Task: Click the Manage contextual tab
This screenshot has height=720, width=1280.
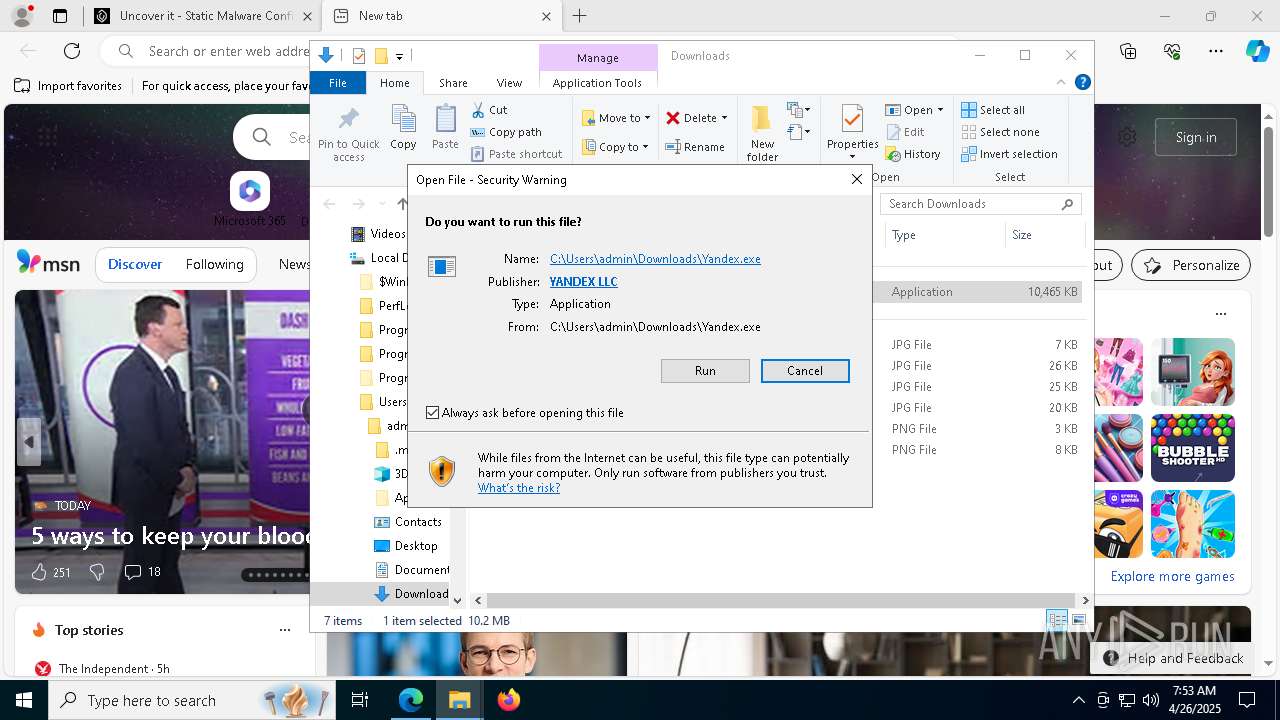Action: point(598,58)
